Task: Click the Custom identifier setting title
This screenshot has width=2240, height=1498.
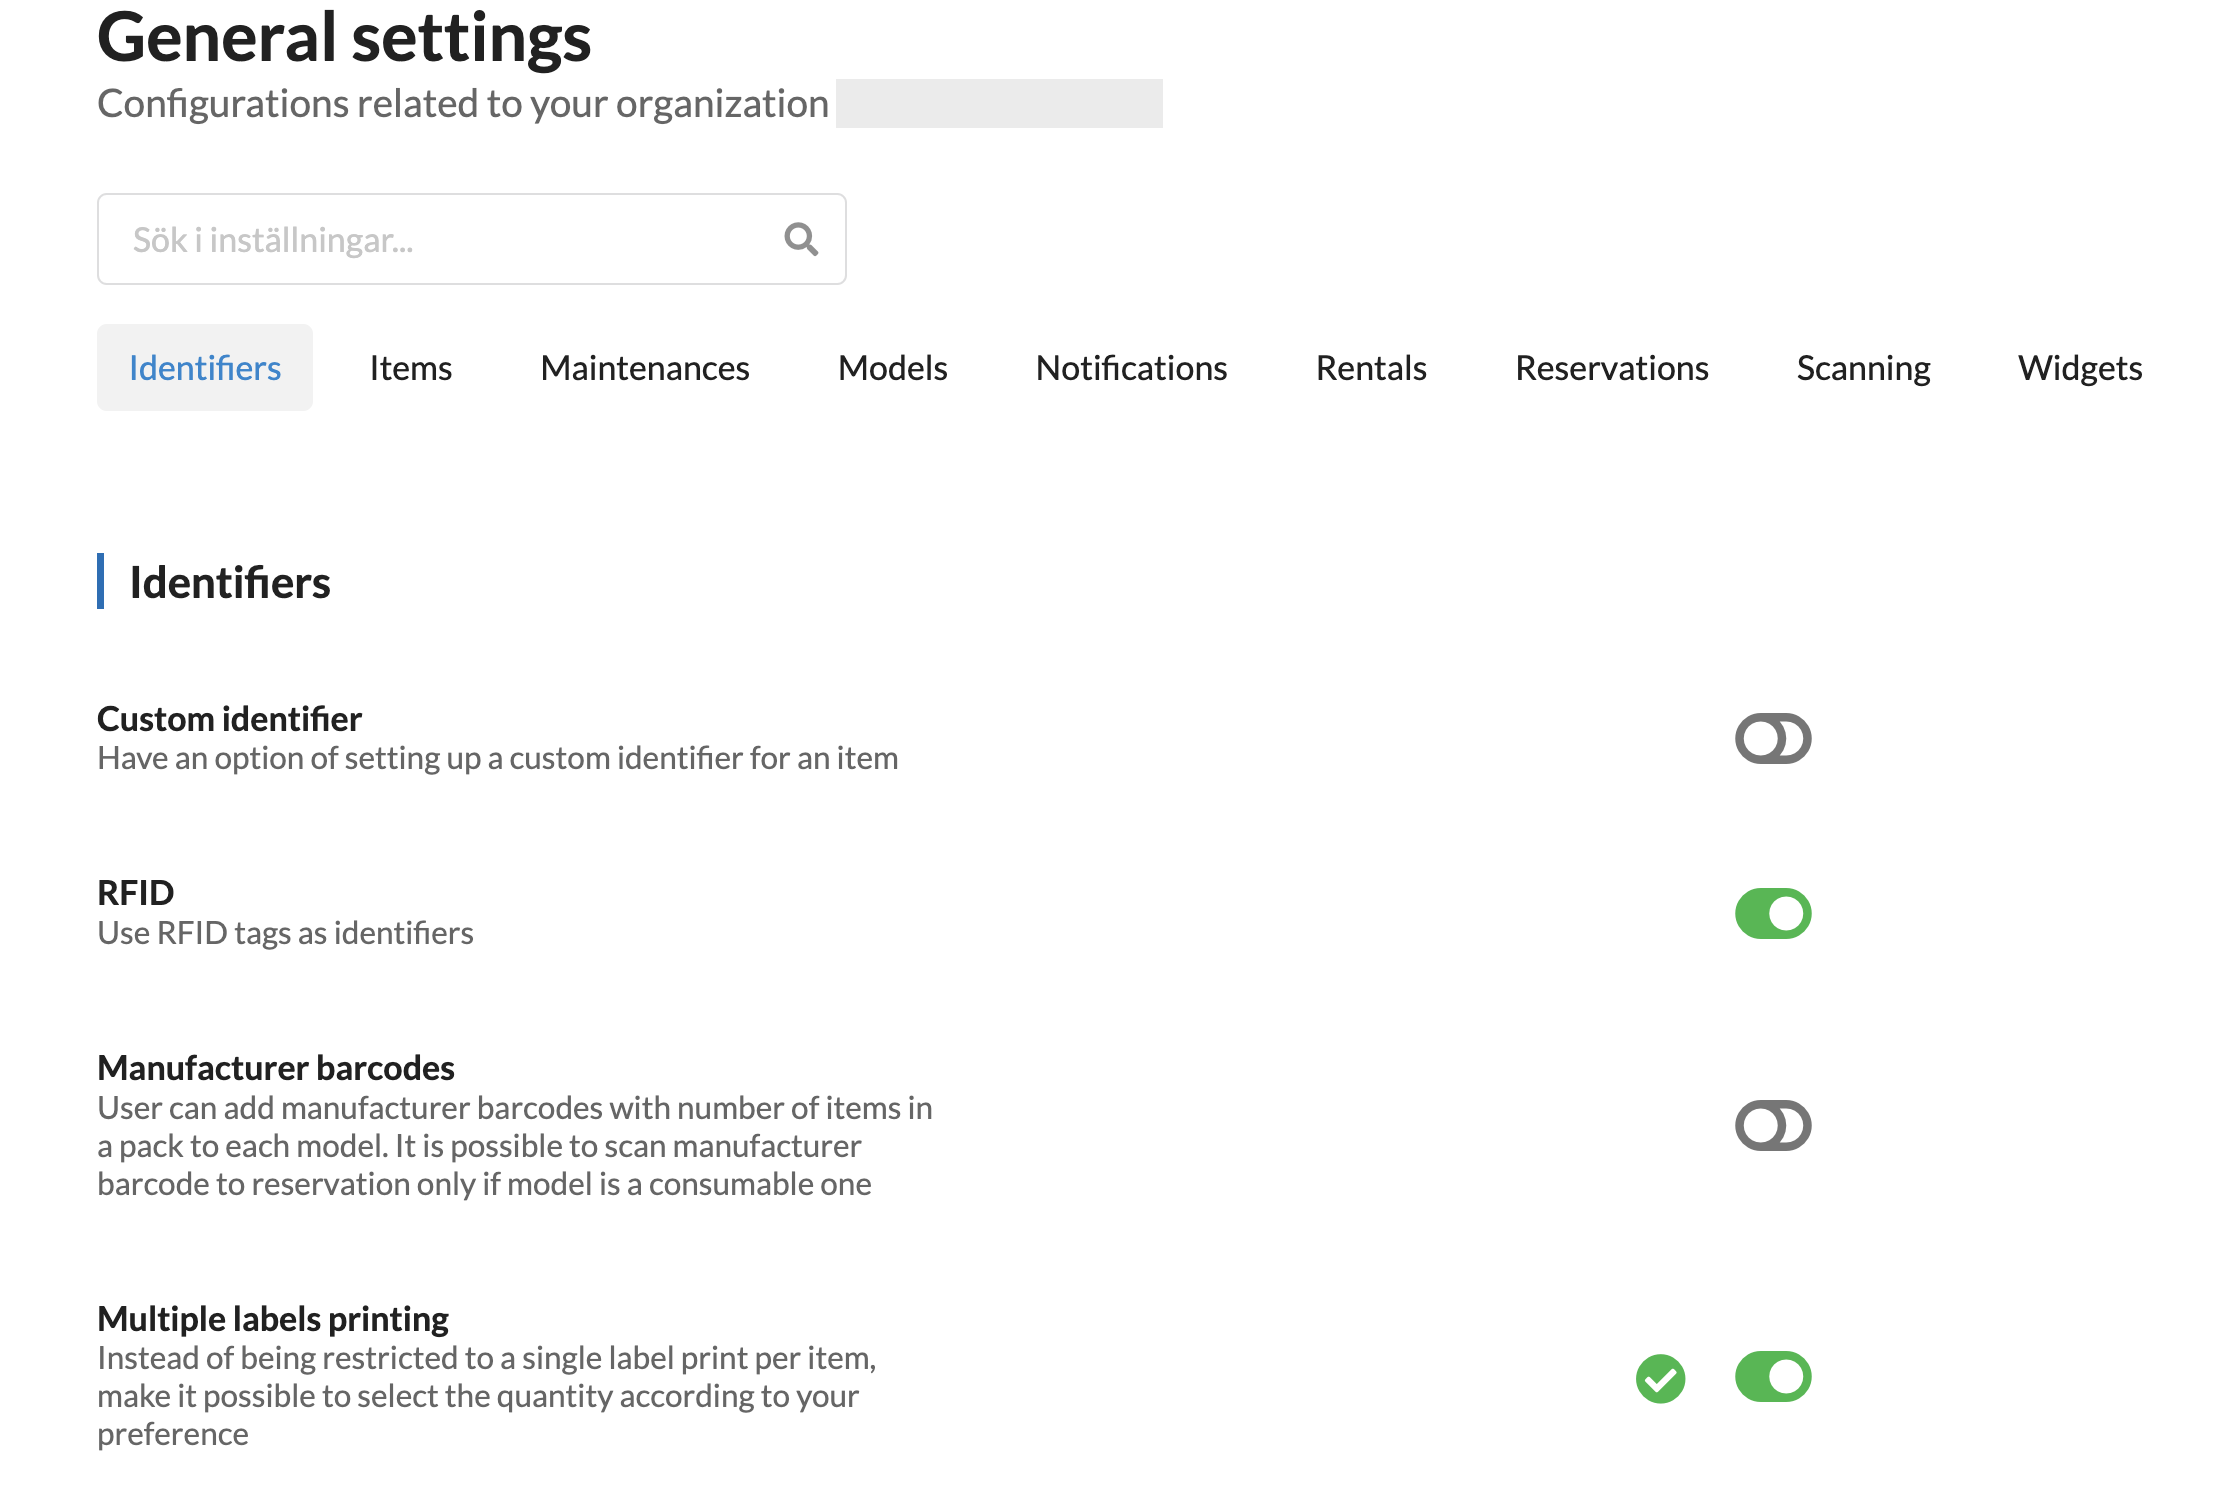Action: click(x=229, y=719)
